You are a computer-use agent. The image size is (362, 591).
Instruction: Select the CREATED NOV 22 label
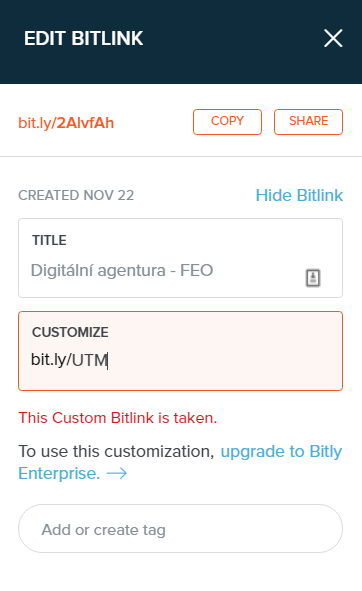coord(76,195)
